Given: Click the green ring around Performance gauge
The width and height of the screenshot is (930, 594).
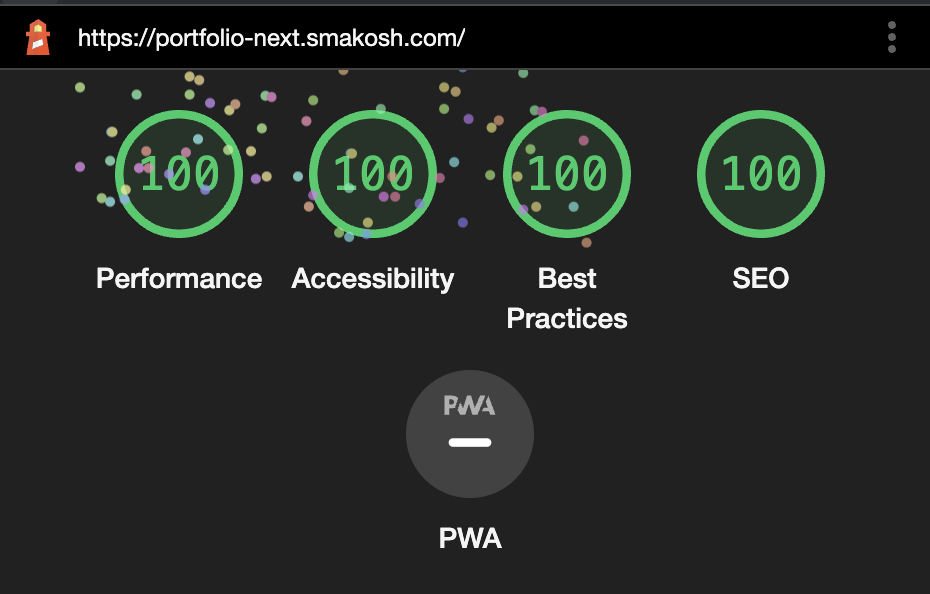Looking at the screenshot, I should click(179, 115).
